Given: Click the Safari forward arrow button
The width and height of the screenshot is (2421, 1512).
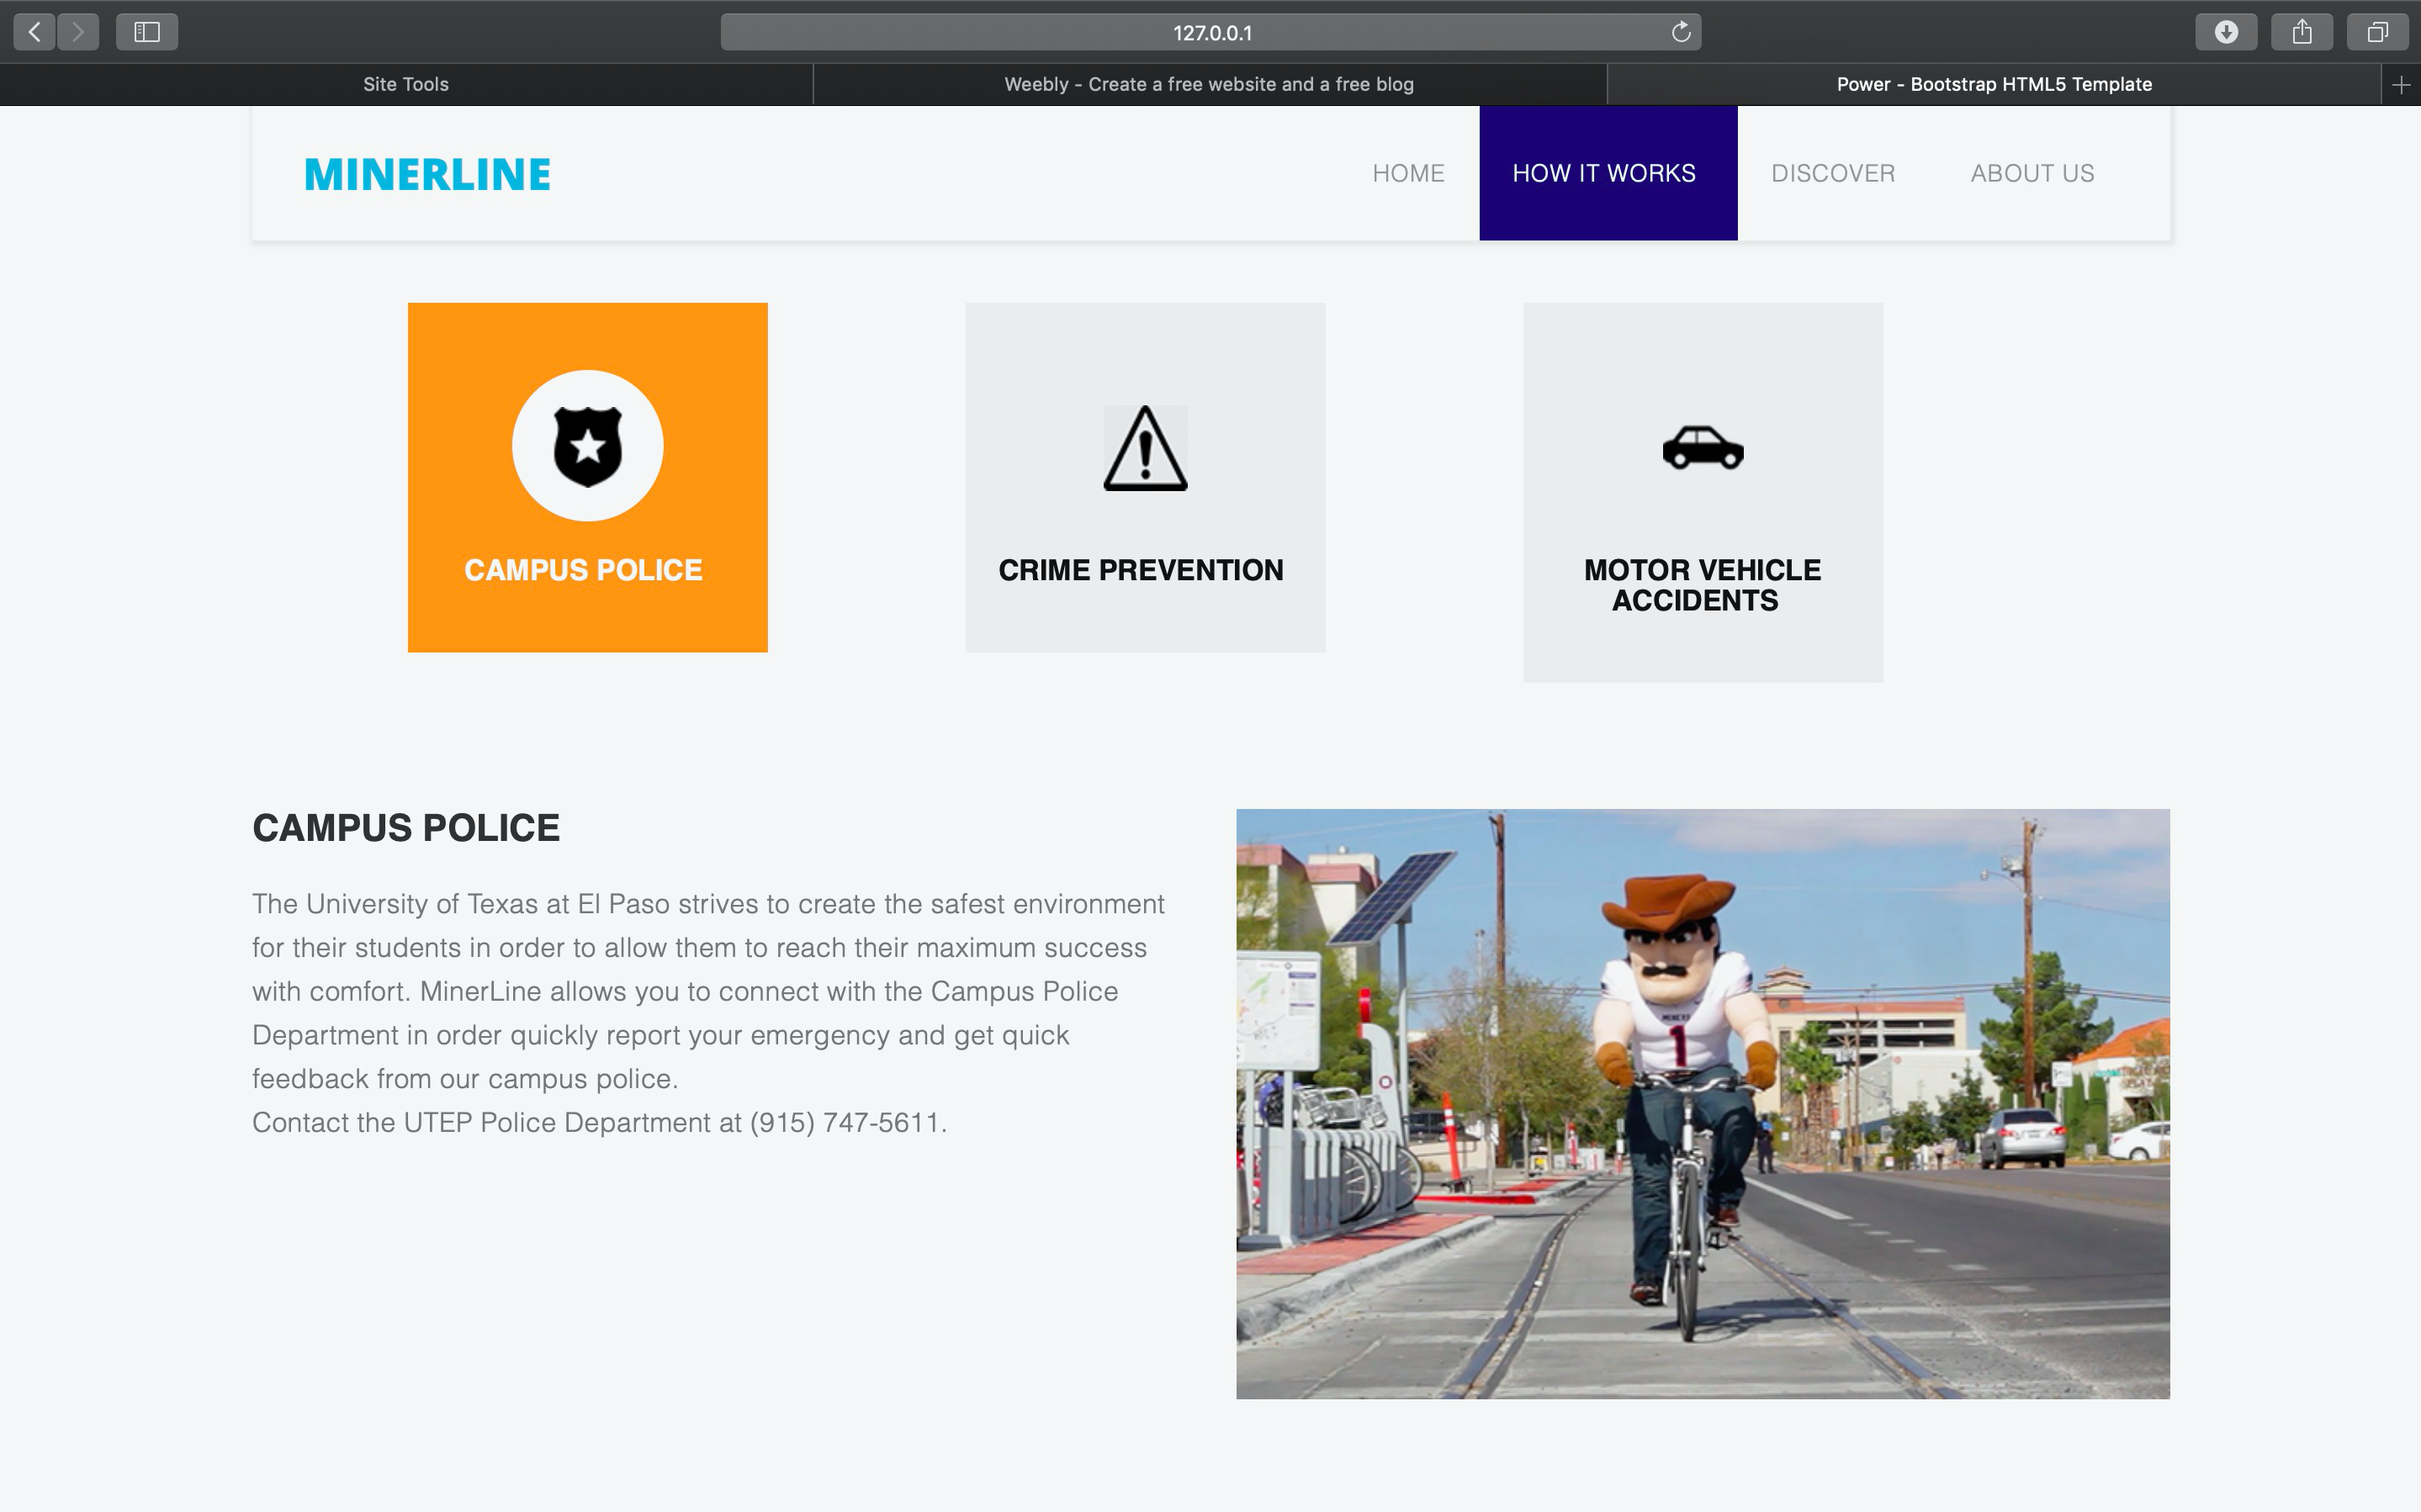Looking at the screenshot, I should coord(78,32).
